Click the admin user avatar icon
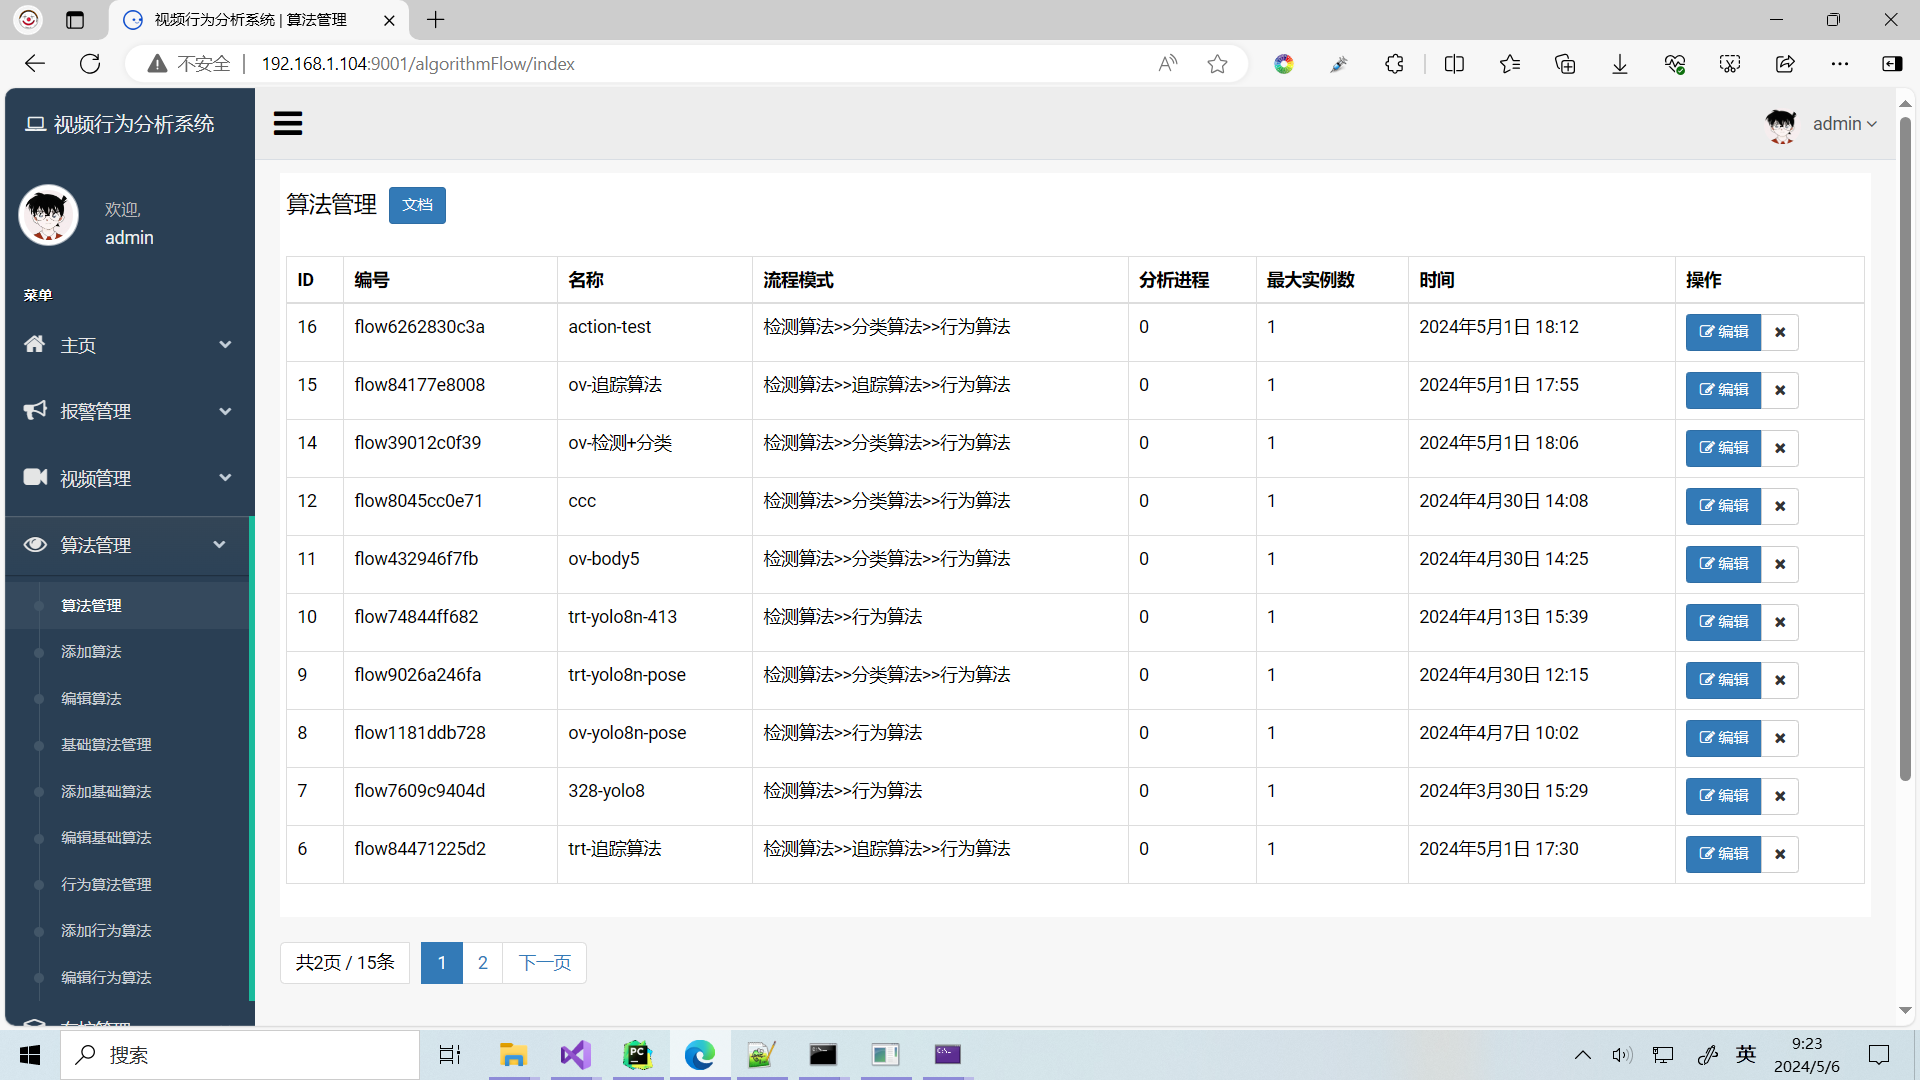 click(1784, 123)
